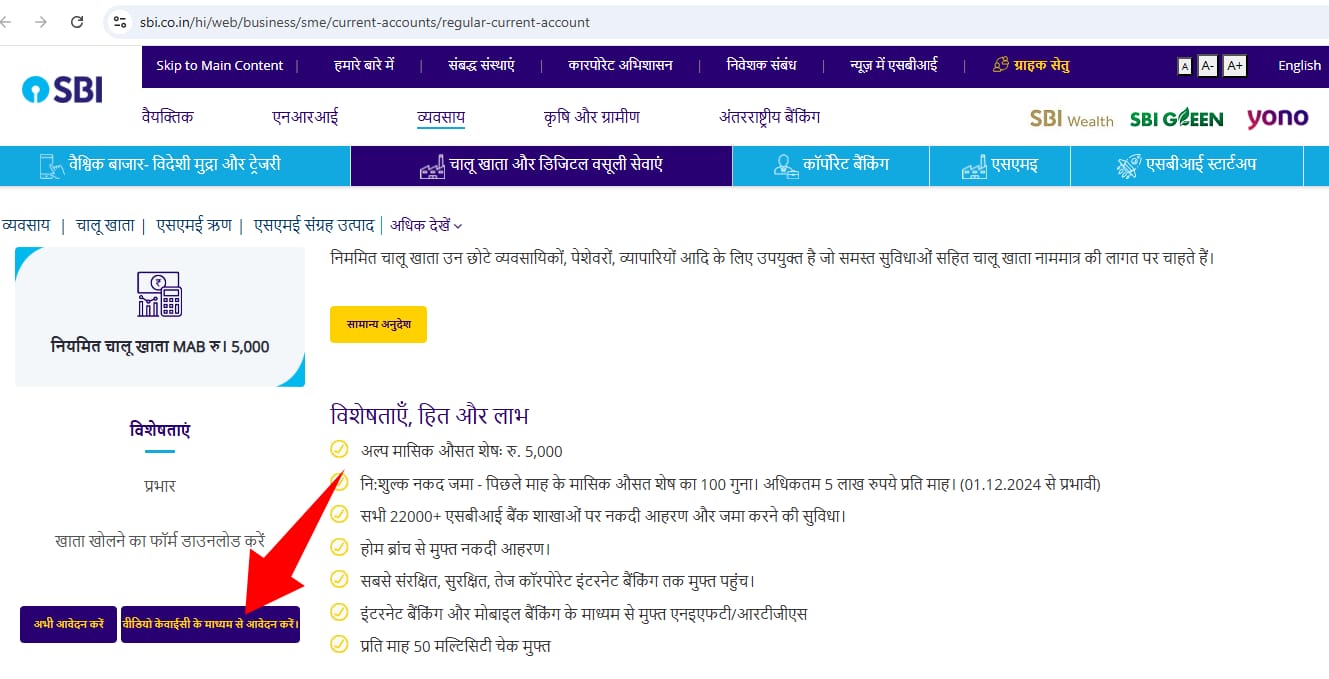Click the checkmark icon beside होम ब्रांच

coord(339,548)
